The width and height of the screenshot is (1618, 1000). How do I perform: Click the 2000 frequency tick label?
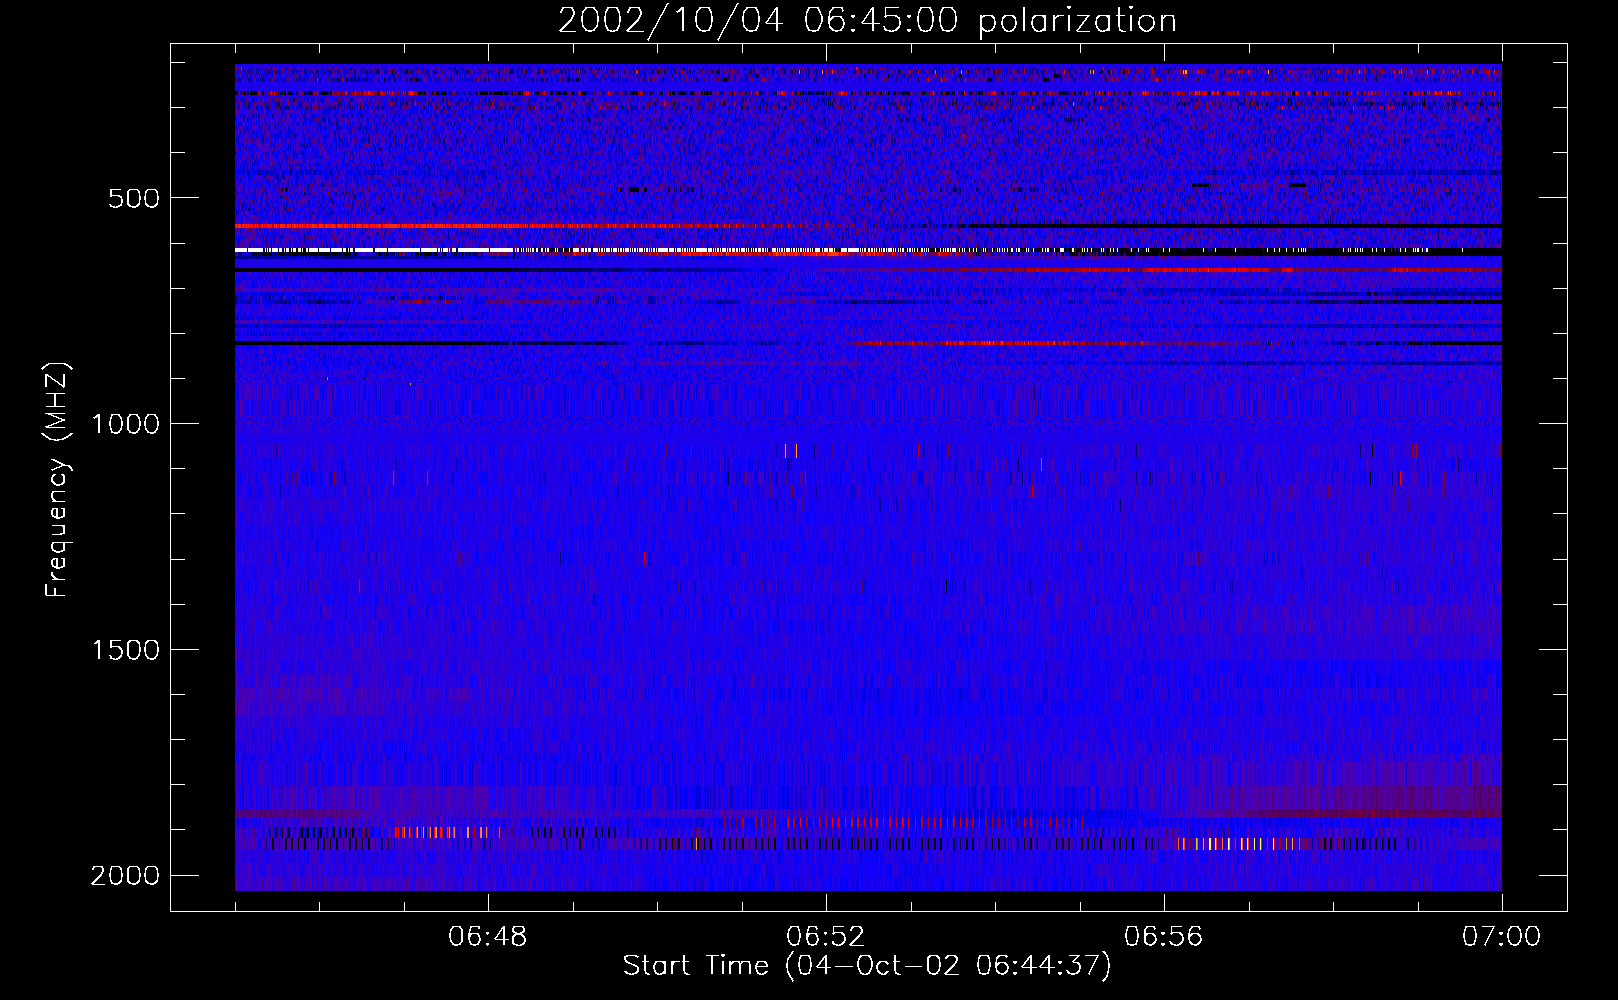125,876
